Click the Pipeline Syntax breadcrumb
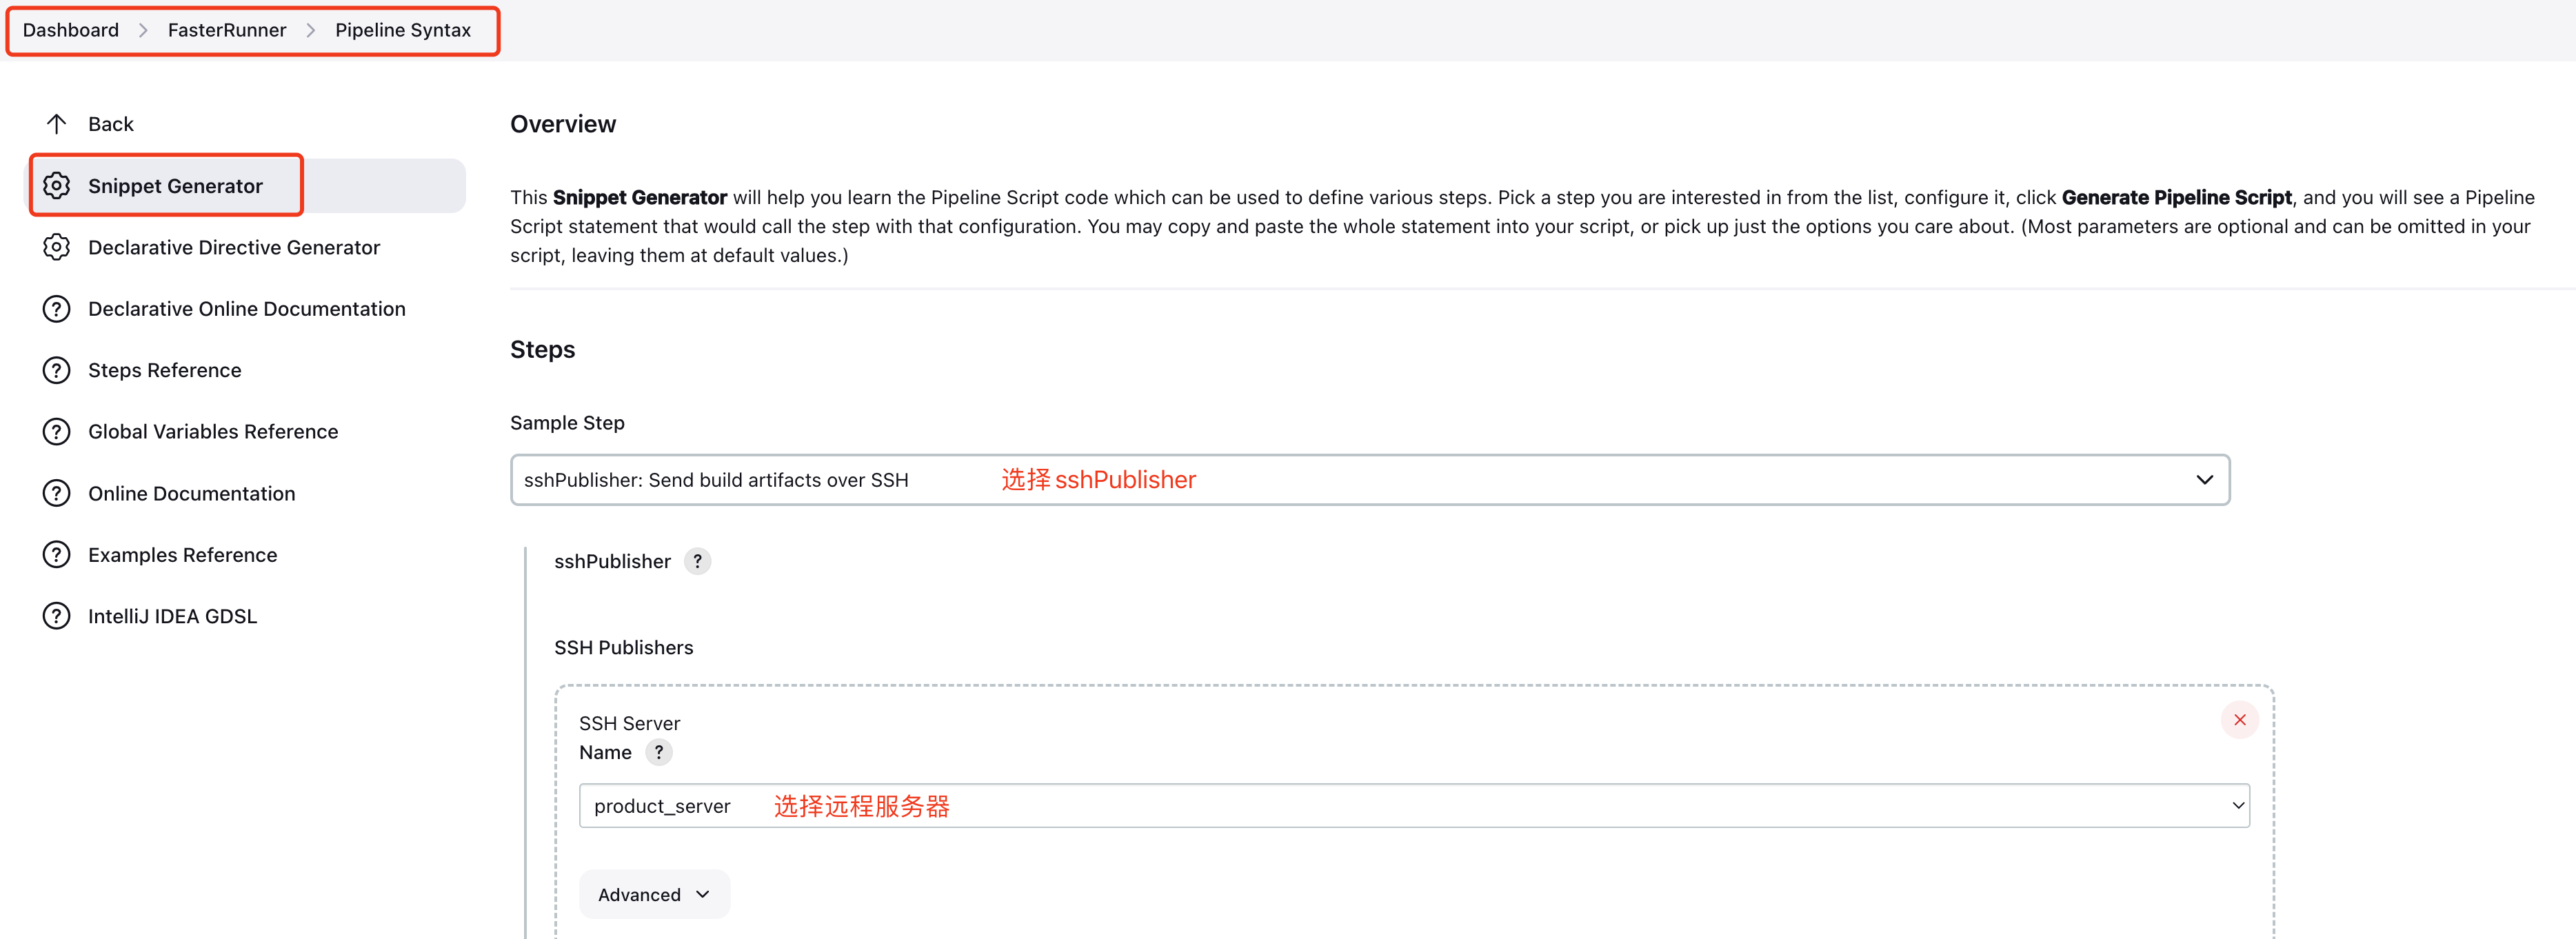The height and width of the screenshot is (939, 2576). pos(403,30)
